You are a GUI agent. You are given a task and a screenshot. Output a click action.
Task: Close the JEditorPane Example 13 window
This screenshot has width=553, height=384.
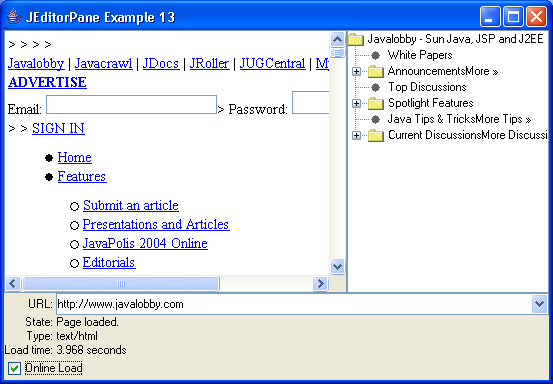(x=536, y=17)
